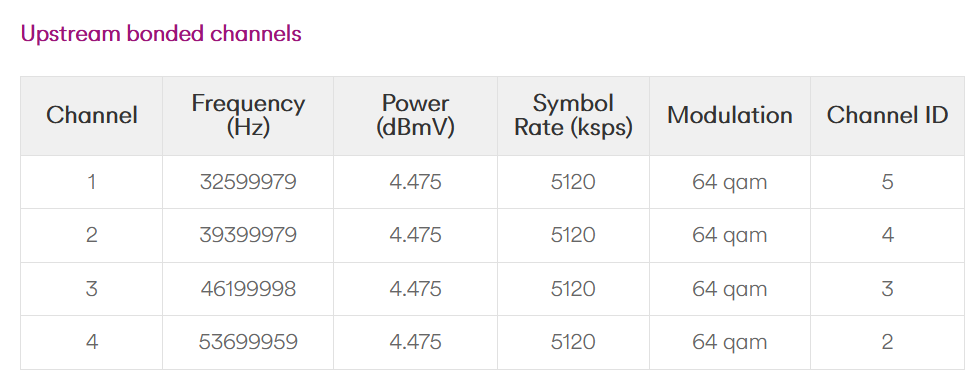Click the symbol rate in channel 2 row

[573, 235]
